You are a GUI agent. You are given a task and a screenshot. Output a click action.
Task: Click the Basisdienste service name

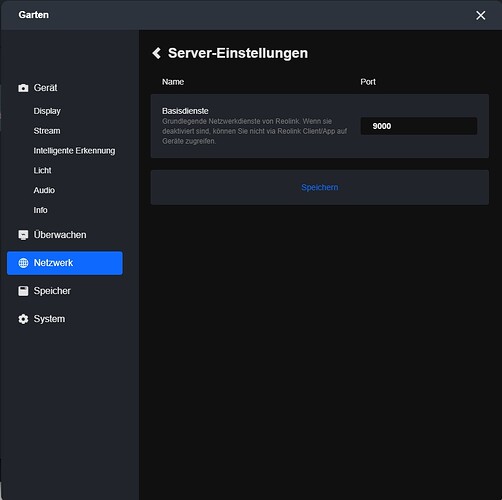185,111
